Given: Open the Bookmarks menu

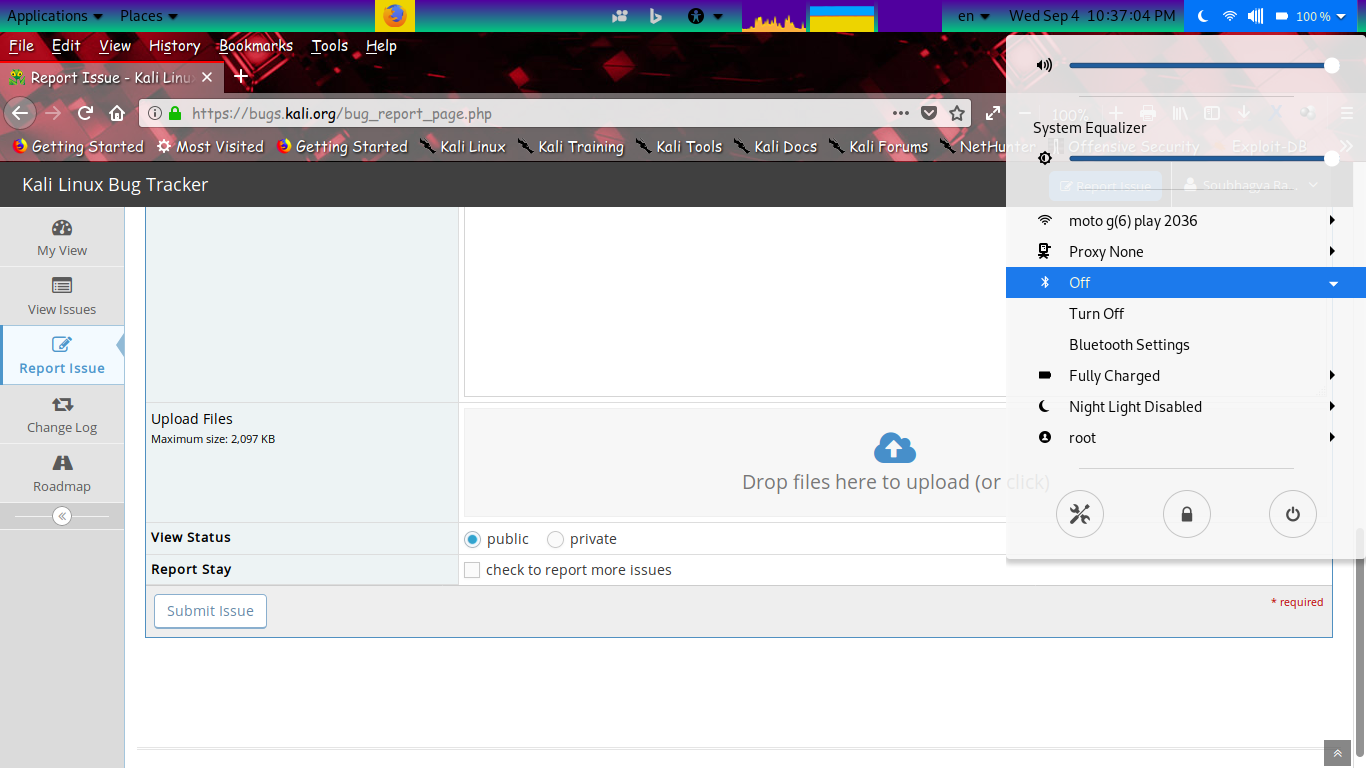Looking at the screenshot, I should 256,46.
